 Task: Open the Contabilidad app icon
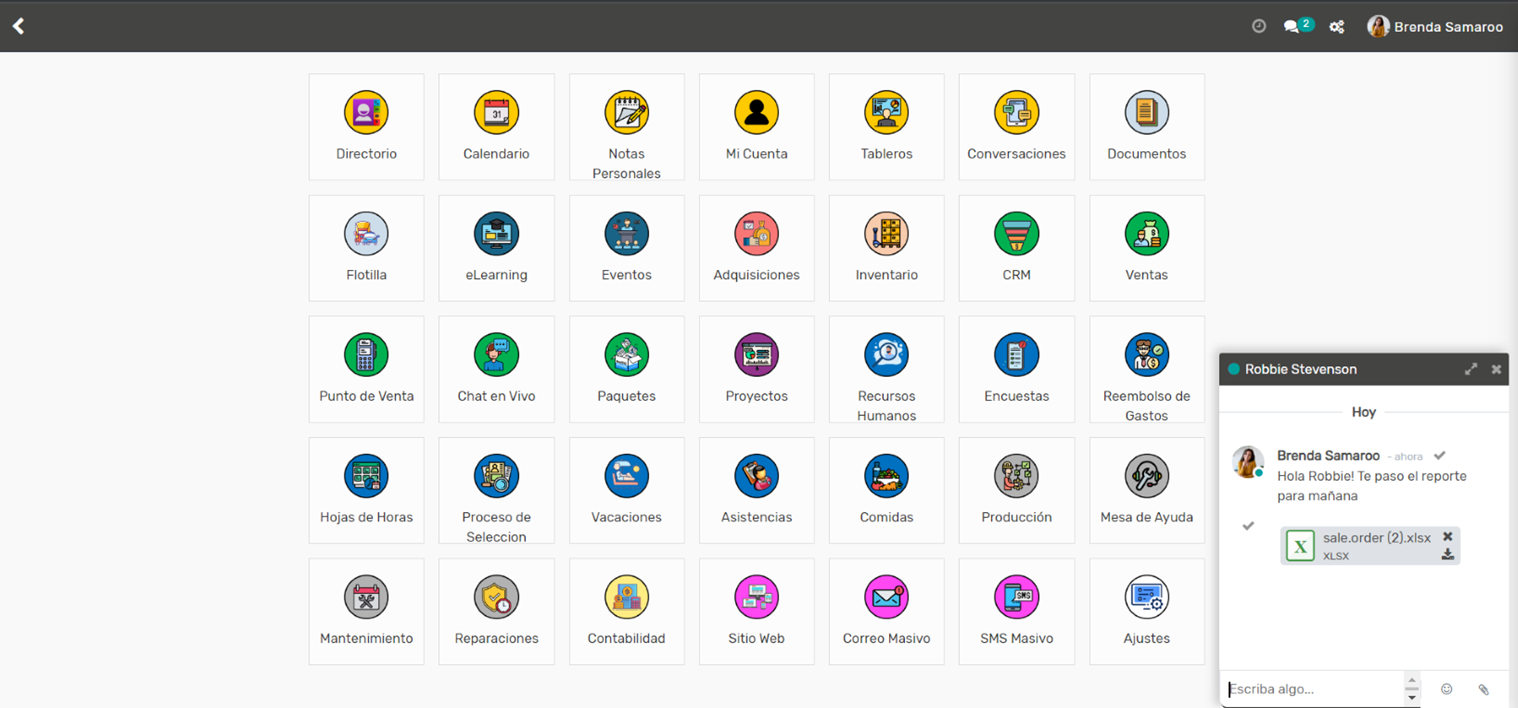point(626,610)
